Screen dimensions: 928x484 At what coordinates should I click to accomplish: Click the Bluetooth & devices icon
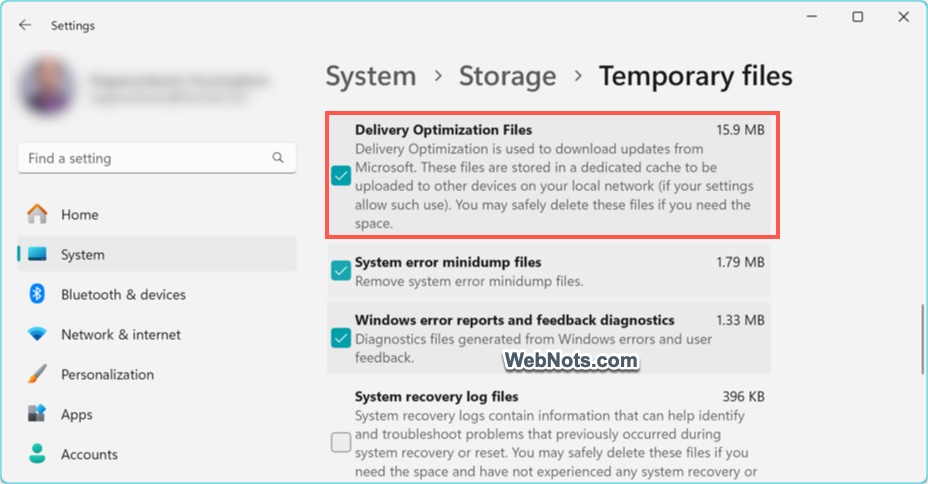[37, 294]
